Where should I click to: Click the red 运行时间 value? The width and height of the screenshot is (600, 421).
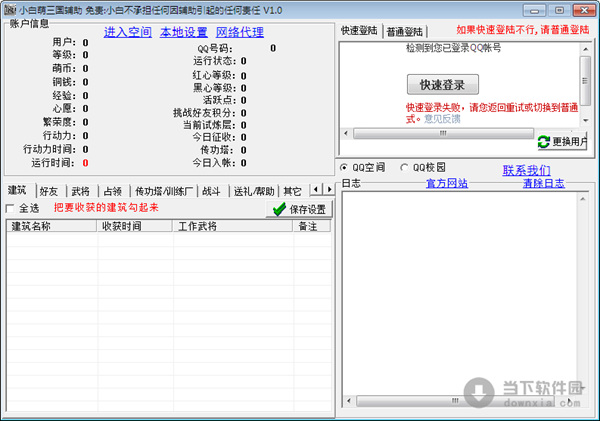85,163
